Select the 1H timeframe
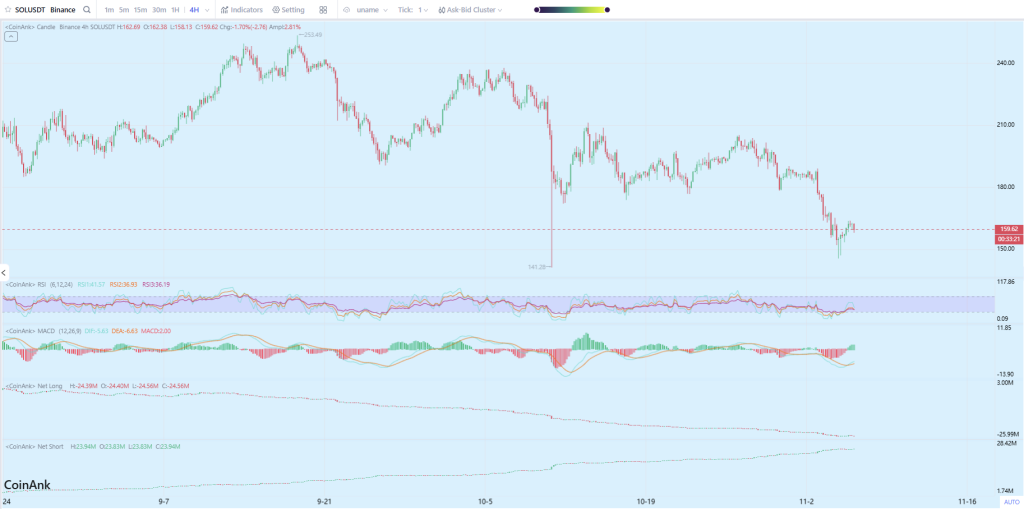 [x=175, y=9]
